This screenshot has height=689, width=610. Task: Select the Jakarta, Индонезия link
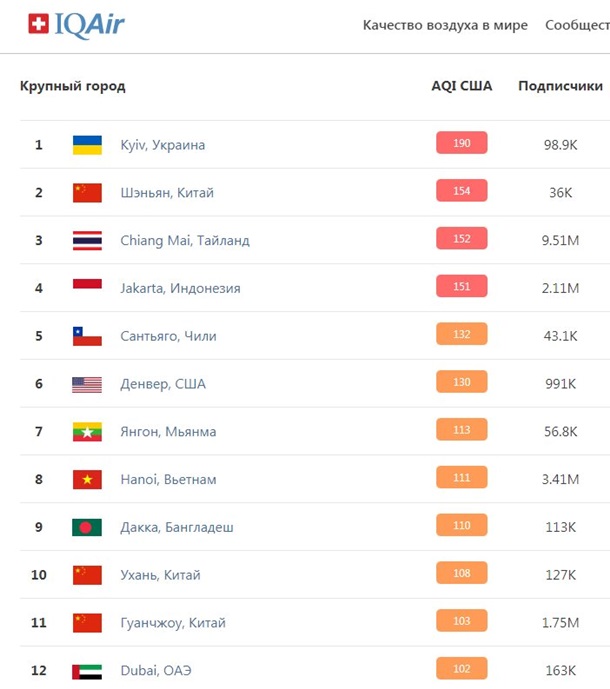180,288
